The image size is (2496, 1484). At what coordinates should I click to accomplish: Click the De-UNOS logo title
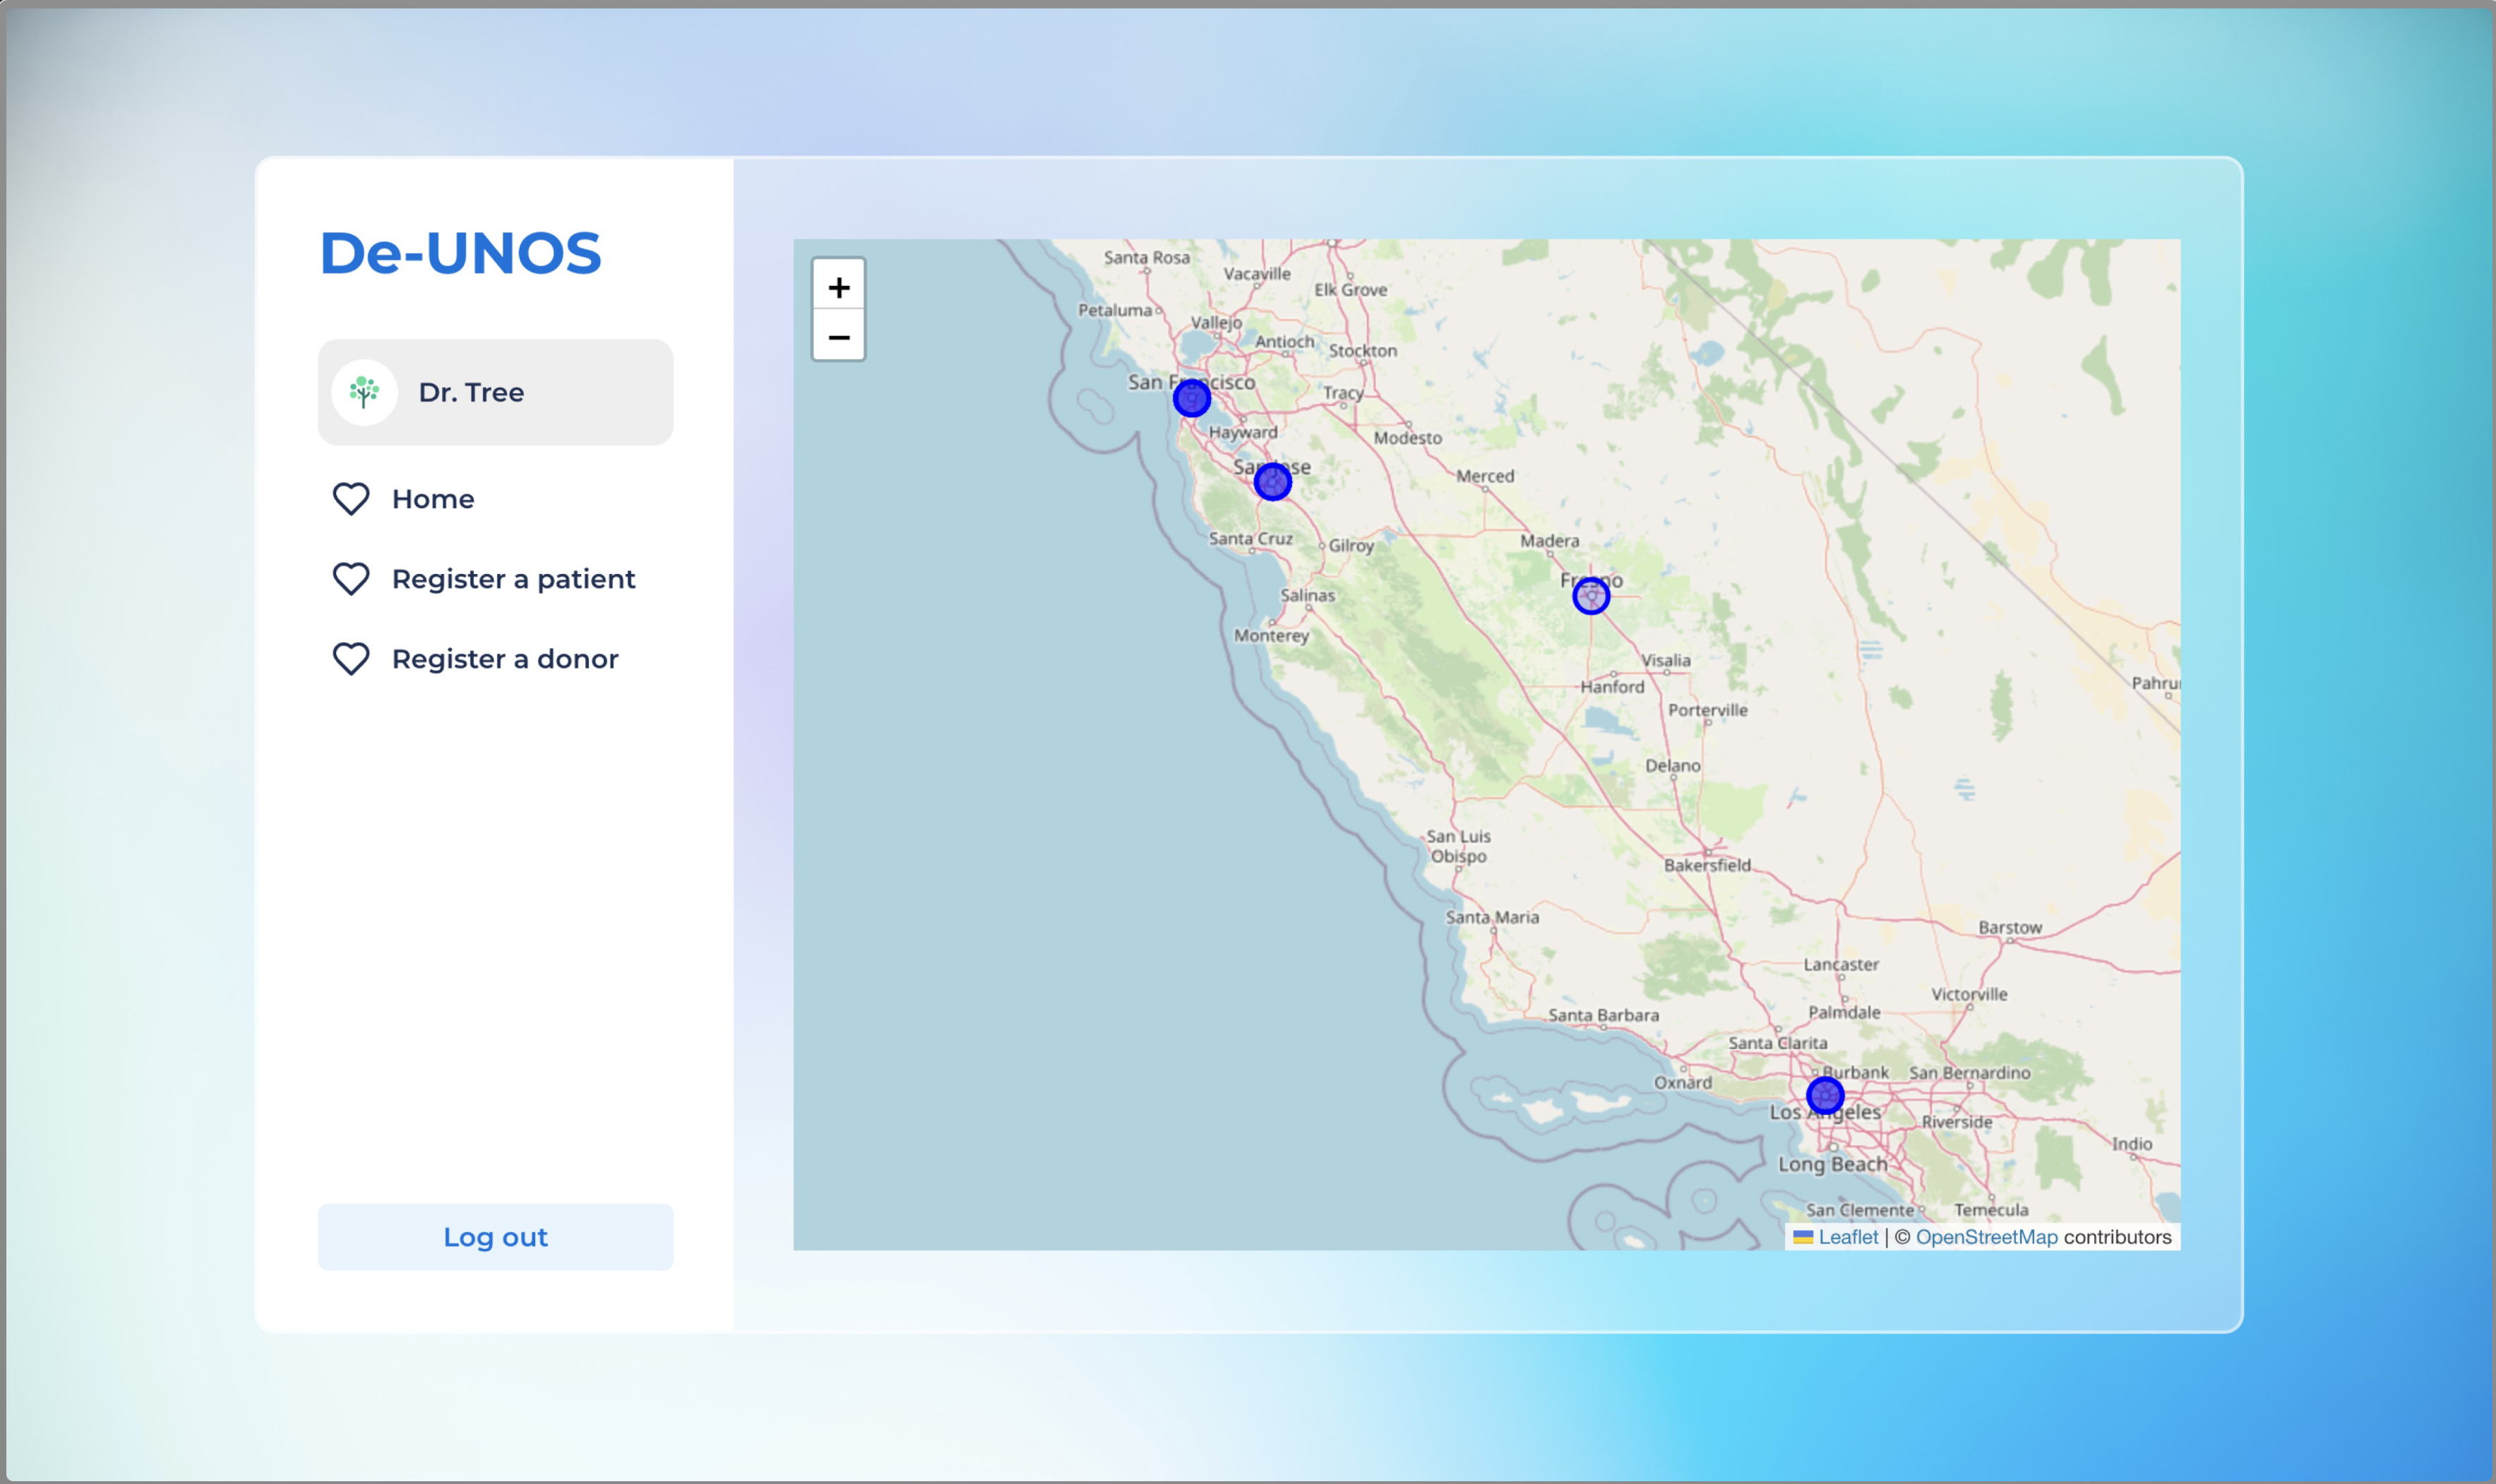460,253
